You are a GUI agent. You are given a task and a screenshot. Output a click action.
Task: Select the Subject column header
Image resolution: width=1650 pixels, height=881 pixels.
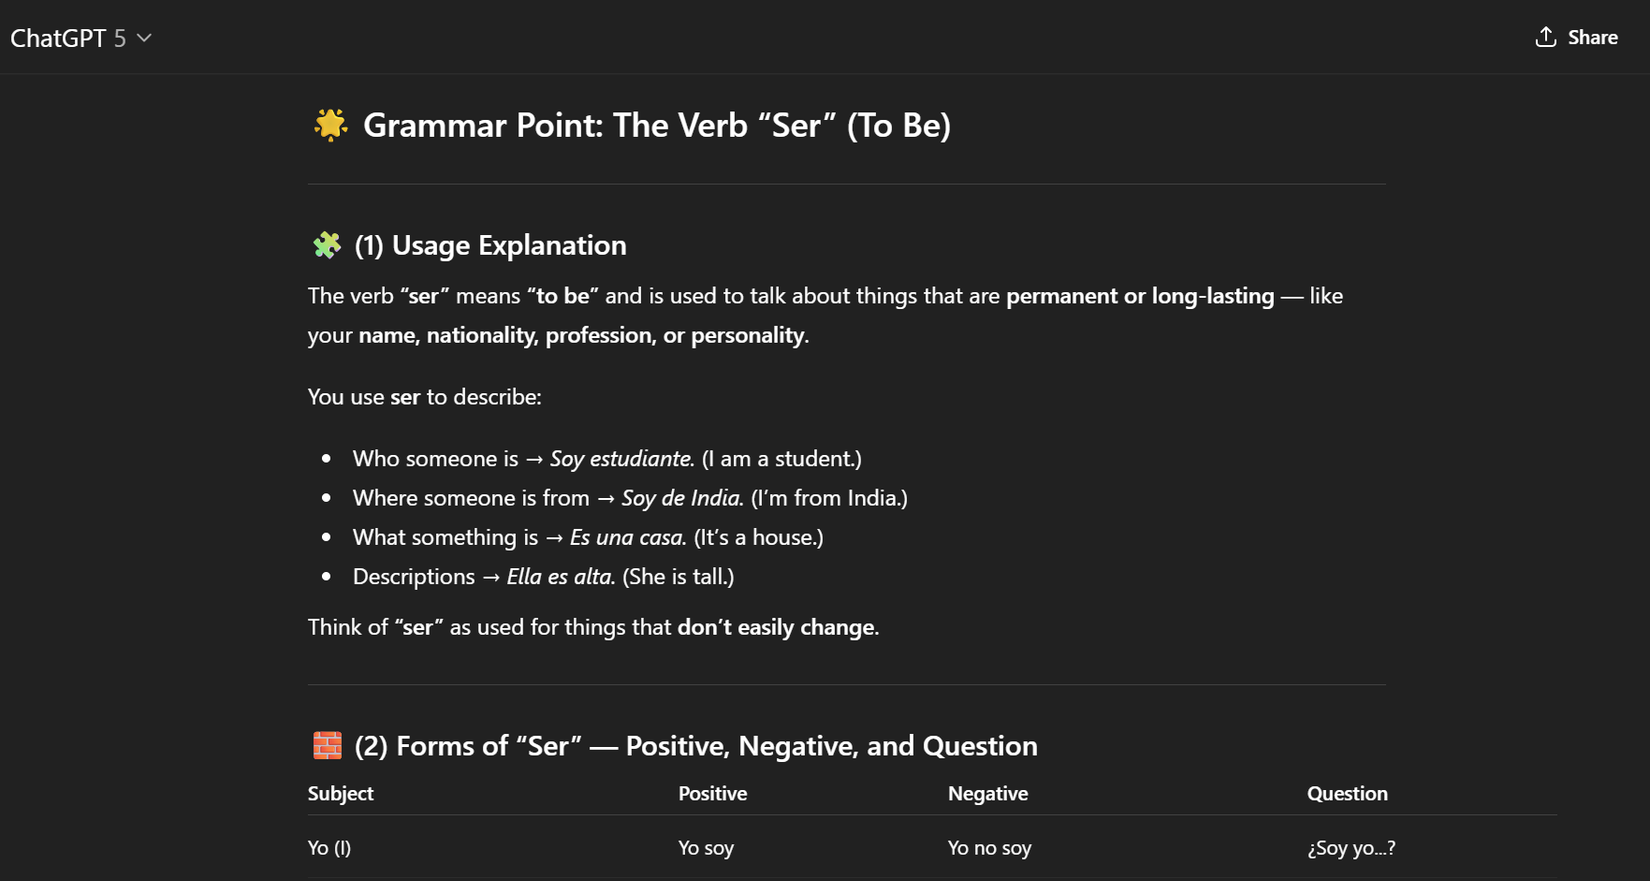click(340, 793)
